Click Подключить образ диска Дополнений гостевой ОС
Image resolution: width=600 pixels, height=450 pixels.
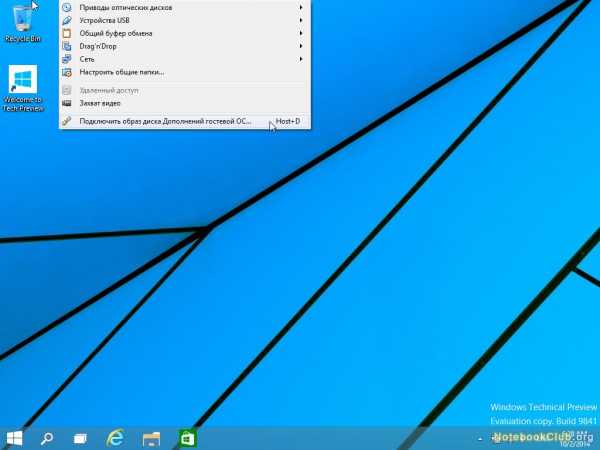point(165,122)
